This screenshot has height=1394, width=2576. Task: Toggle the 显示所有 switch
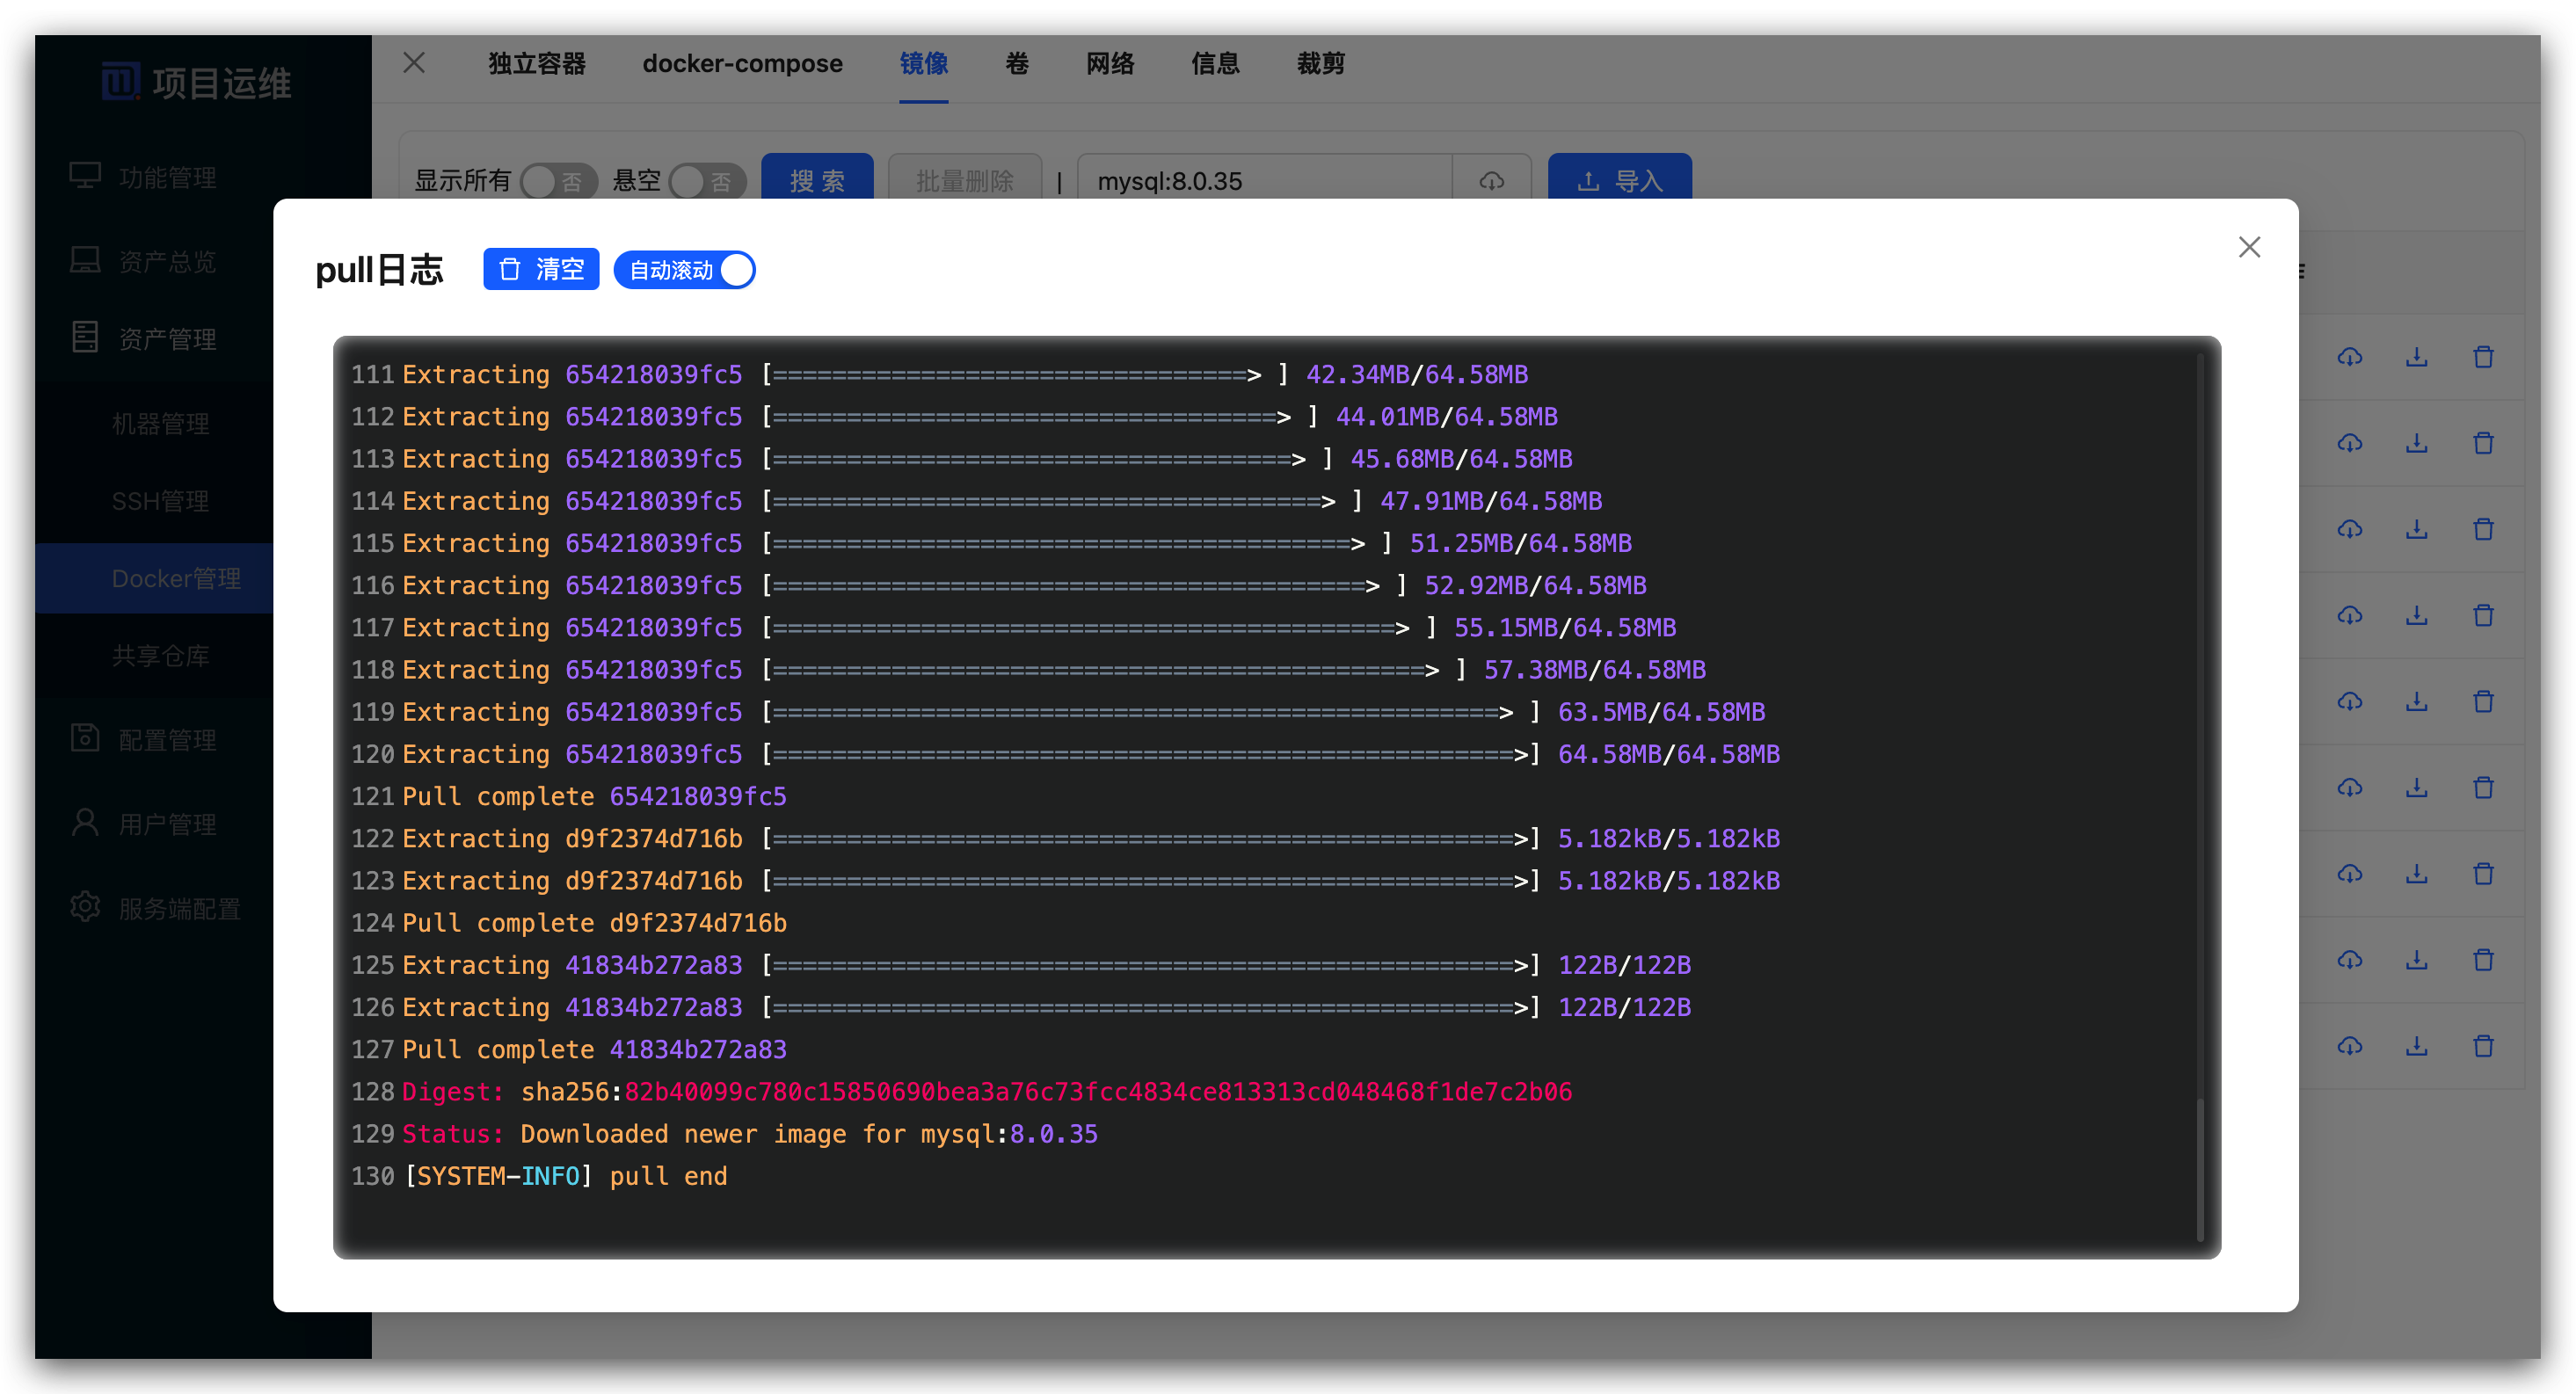[x=558, y=181]
